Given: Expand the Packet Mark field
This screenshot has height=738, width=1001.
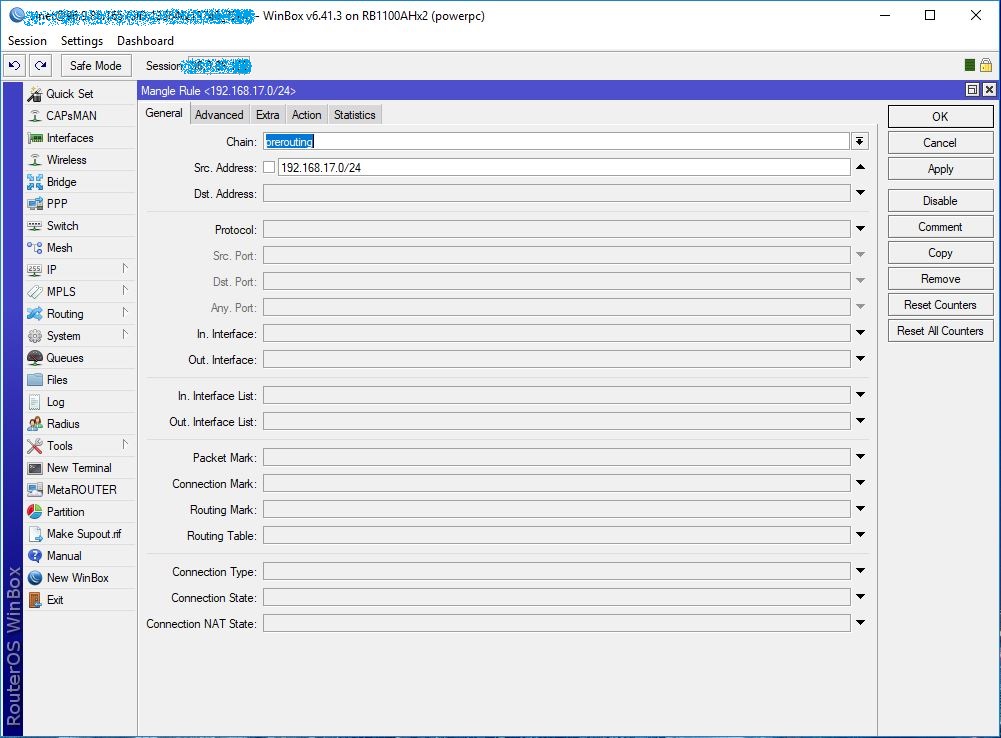Looking at the screenshot, I should click(x=861, y=456).
